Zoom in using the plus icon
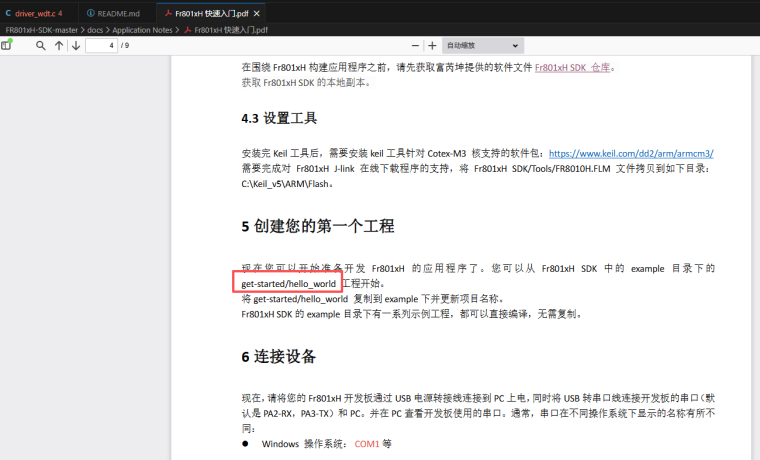 pyautogui.click(x=432, y=46)
